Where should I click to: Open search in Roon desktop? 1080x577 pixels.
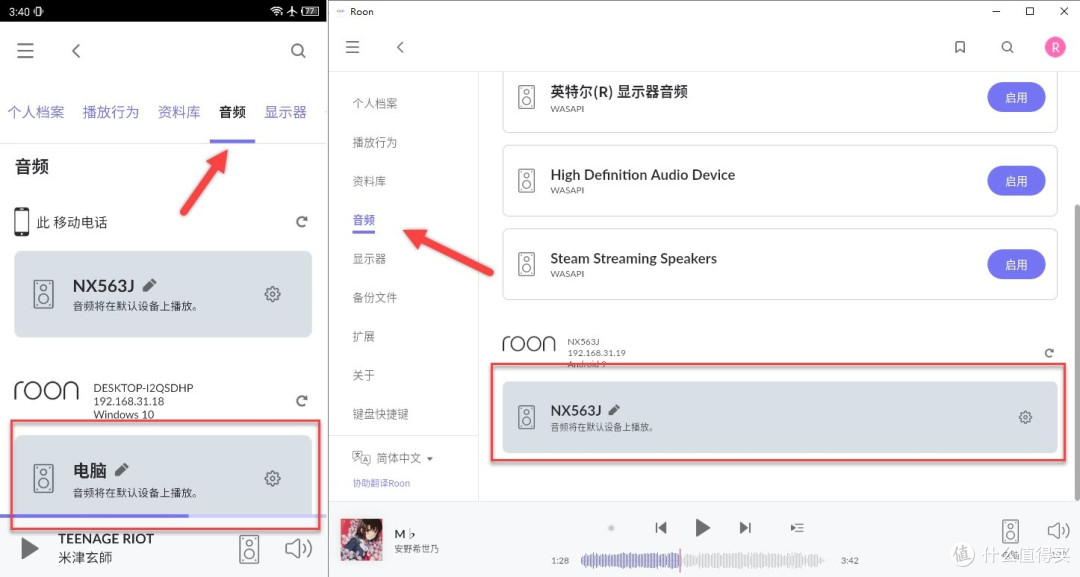(x=1007, y=46)
